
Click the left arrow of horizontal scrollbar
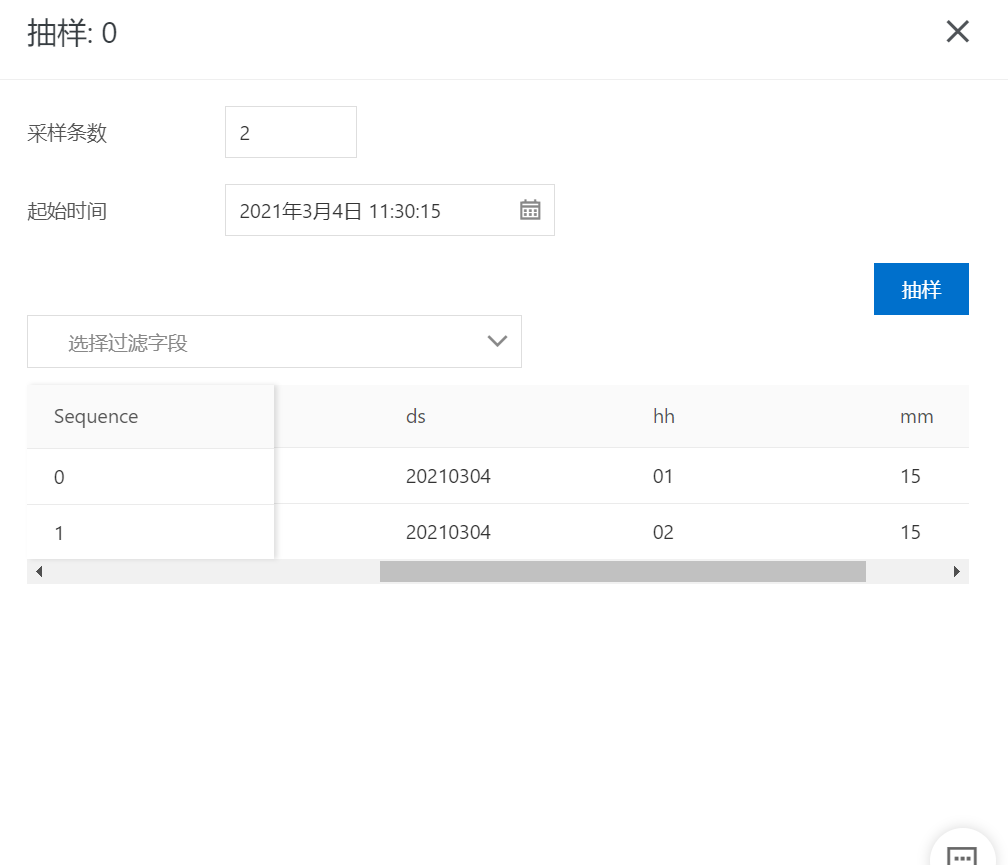pyautogui.click(x=39, y=571)
